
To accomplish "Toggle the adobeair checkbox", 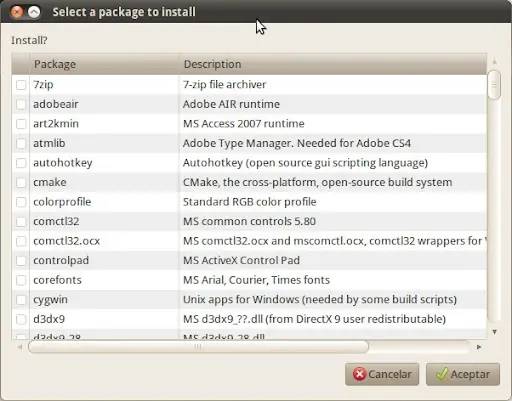I will click(21, 104).
